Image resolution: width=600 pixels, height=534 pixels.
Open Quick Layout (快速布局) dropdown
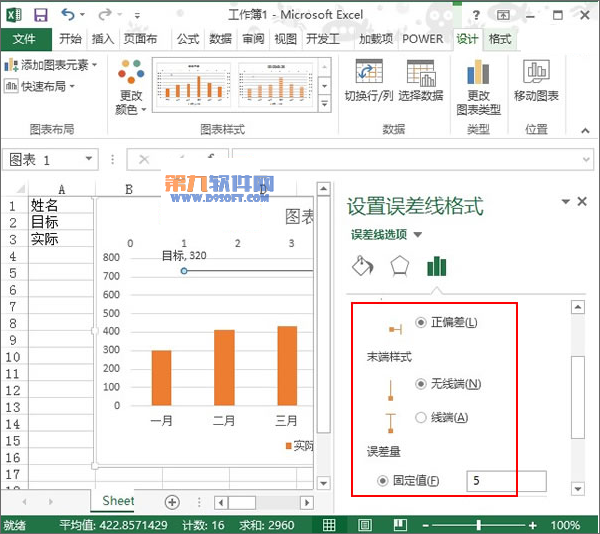pos(39,86)
